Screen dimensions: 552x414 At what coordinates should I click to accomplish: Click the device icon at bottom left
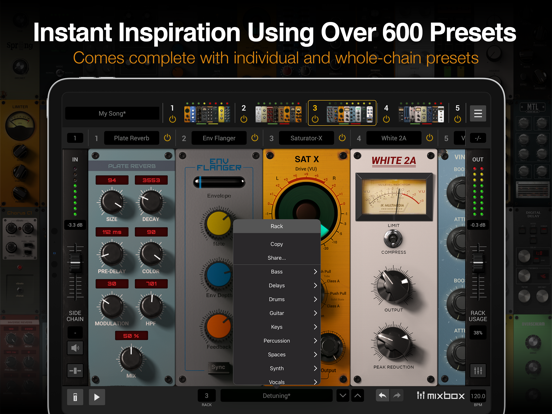point(75,397)
